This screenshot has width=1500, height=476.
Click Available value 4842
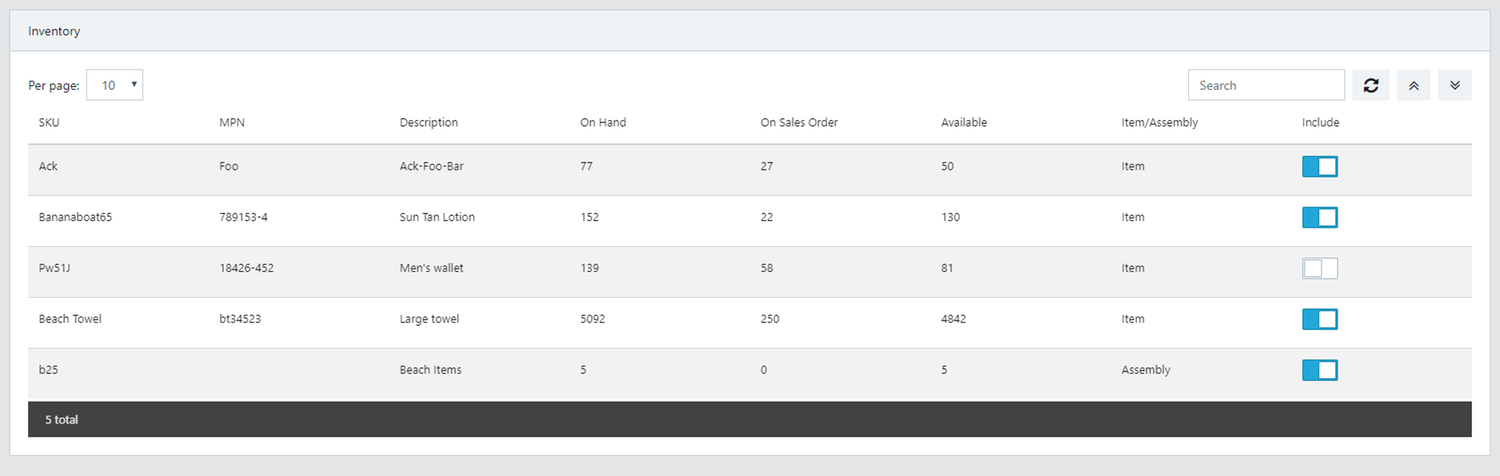(x=954, y=319)
